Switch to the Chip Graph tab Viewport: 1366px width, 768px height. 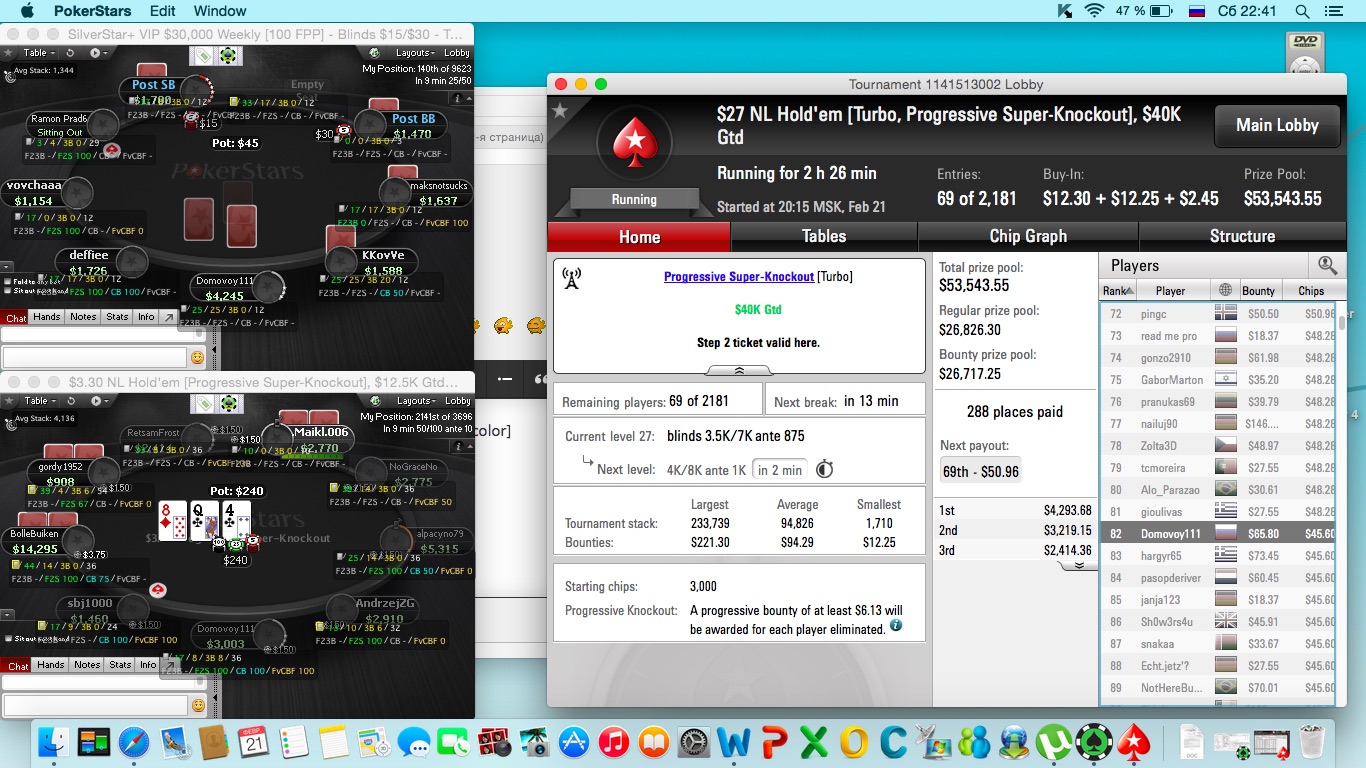(x=1028, y=236)
